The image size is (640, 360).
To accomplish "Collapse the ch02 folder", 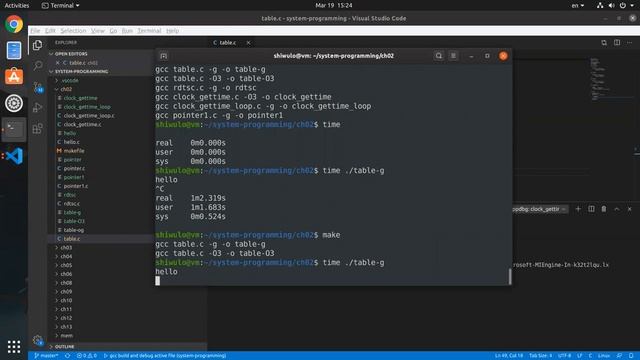I will tap(64, 89).
